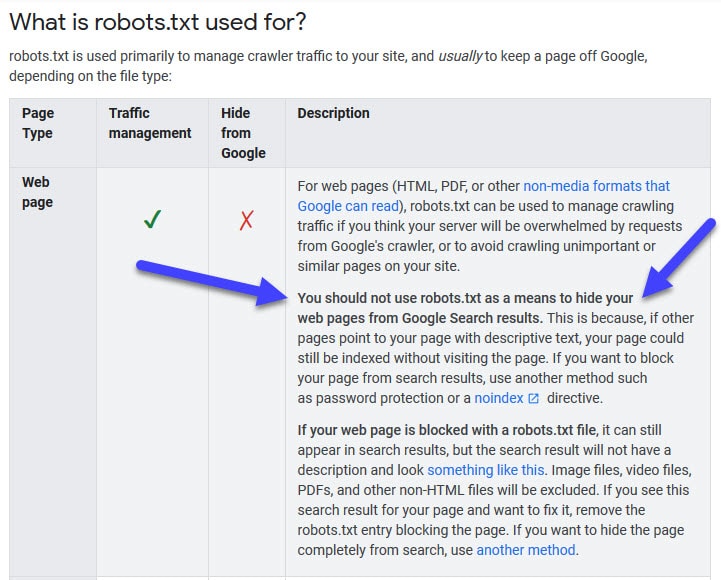Click the Web page row label

pos(37,192)
